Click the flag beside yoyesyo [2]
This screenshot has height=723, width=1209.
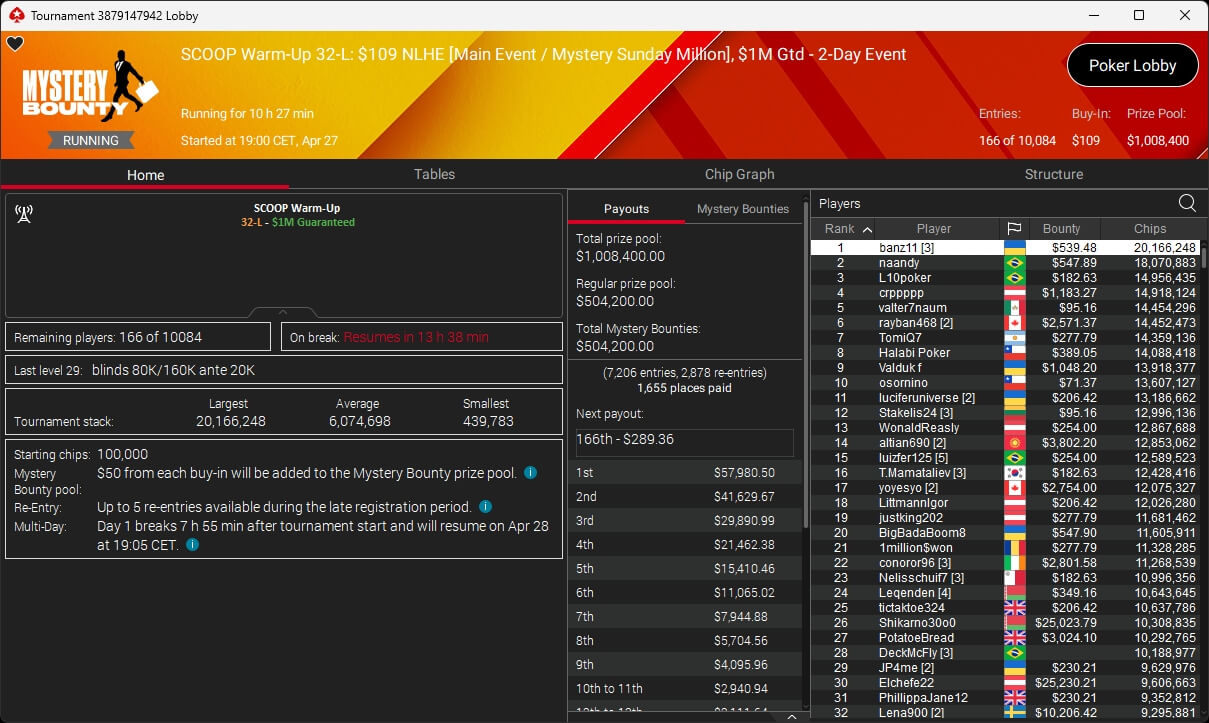pyautogui.click(x=1014, y=488)
